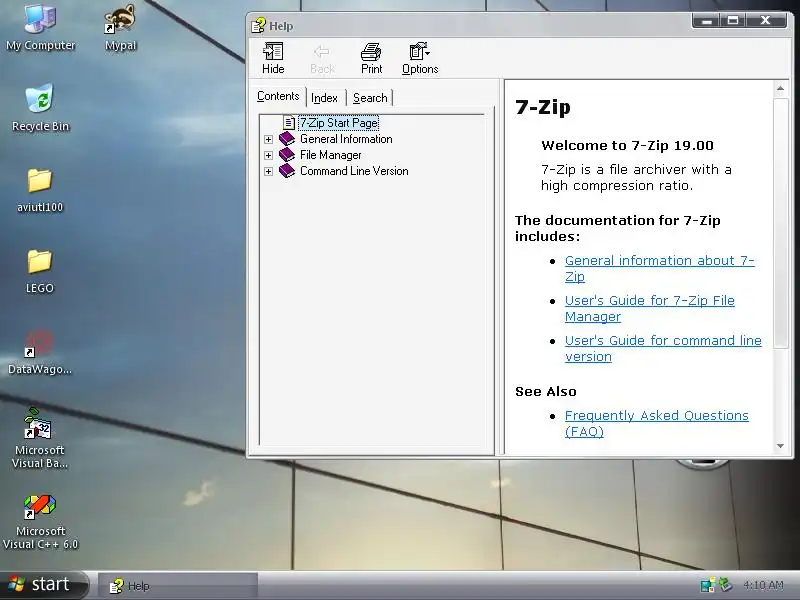
Task: Click the Command Line Version book icon
Action: (x=287, y=171)
